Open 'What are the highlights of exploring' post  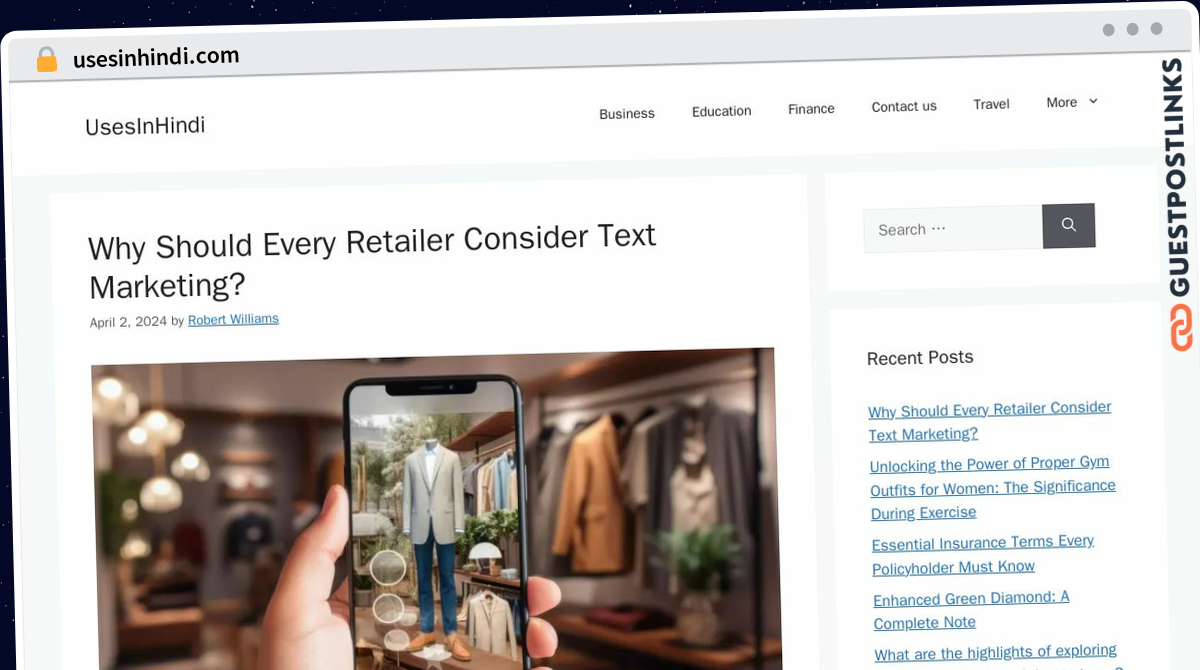(x=996, y=653)
